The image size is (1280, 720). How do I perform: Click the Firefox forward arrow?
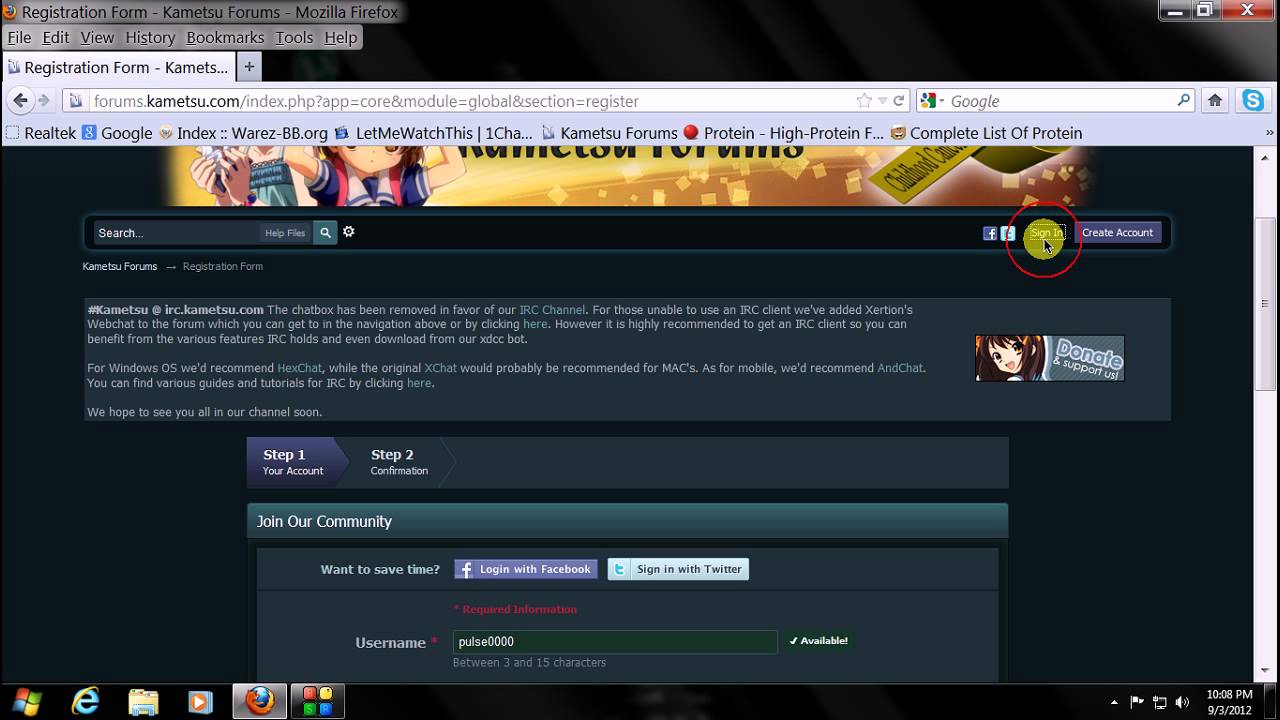44,100
